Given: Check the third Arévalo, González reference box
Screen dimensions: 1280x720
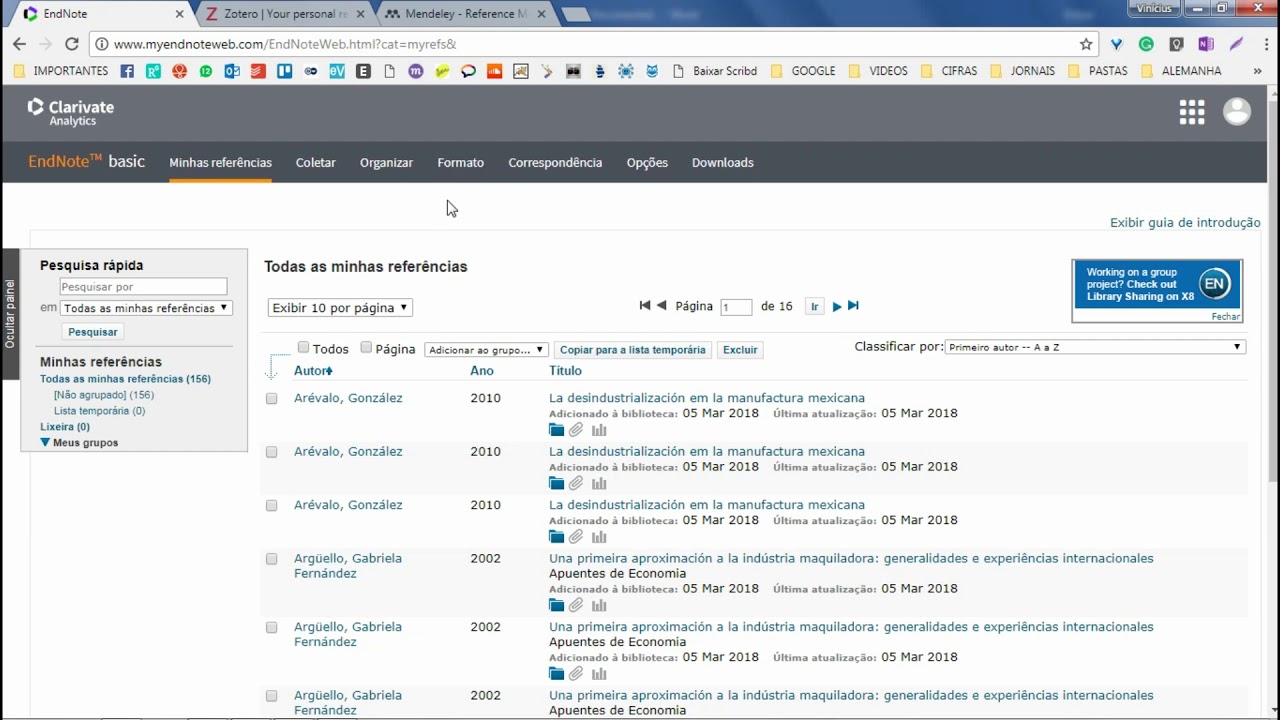Looking at the screenshot, I should 271,505.
